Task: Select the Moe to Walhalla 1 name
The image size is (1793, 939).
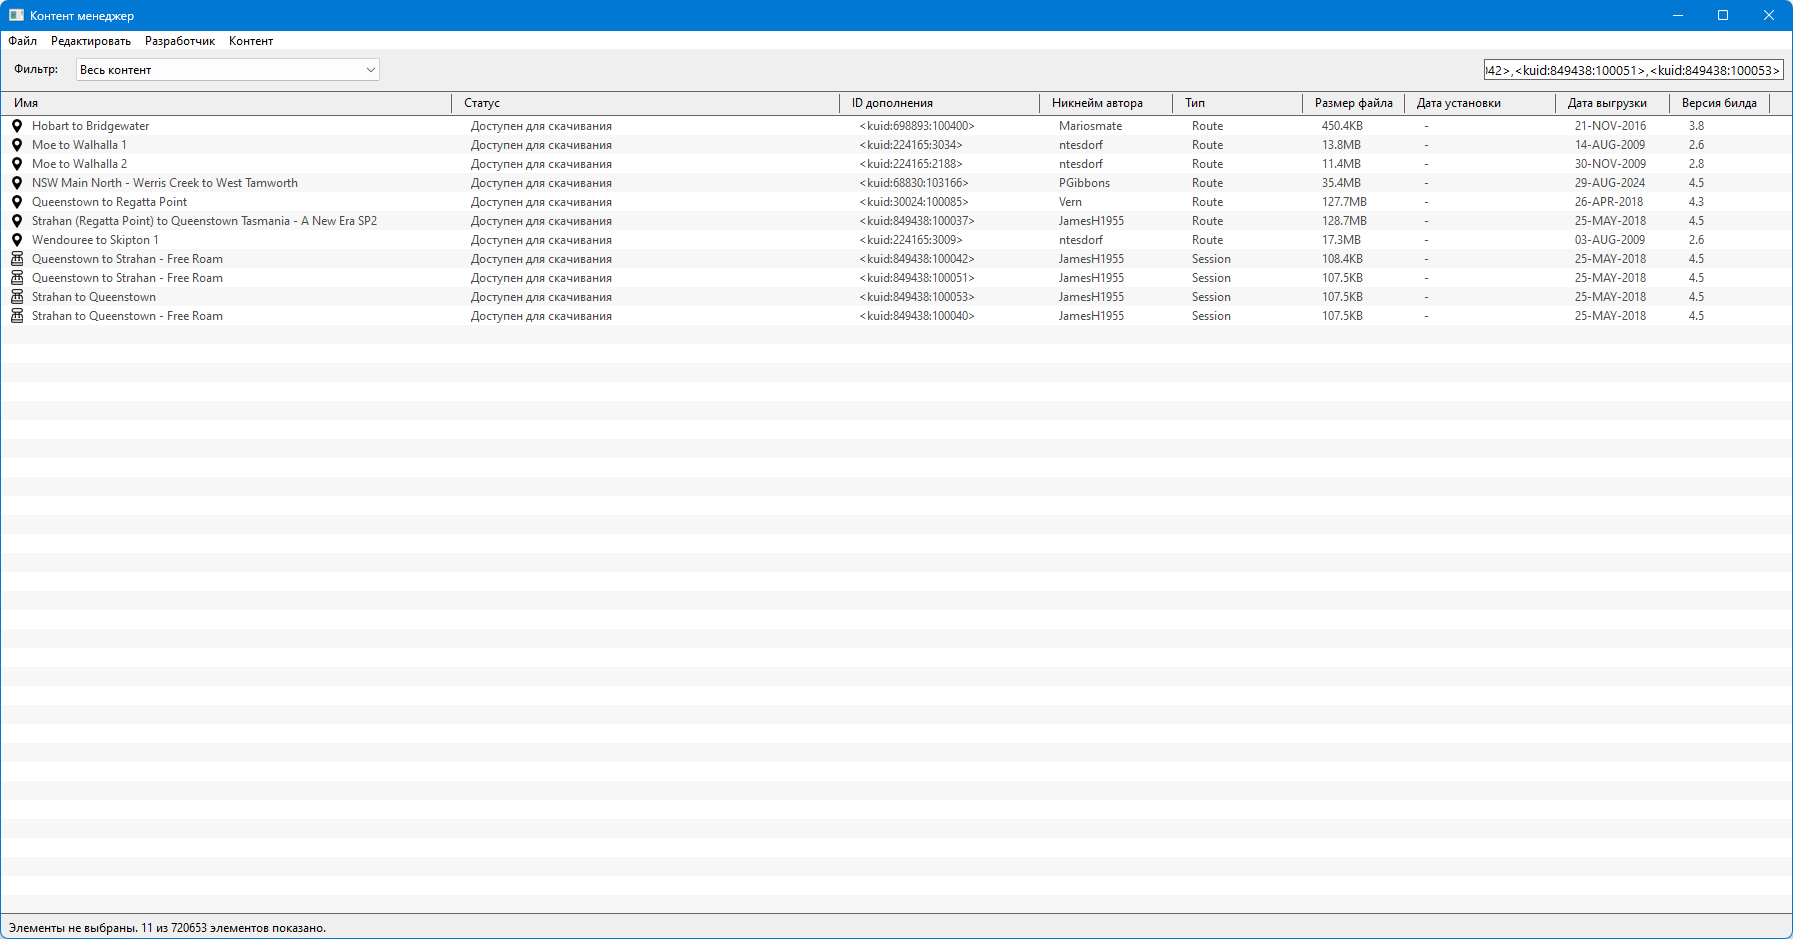Action: pyautogui.click(x=79, y=145)
